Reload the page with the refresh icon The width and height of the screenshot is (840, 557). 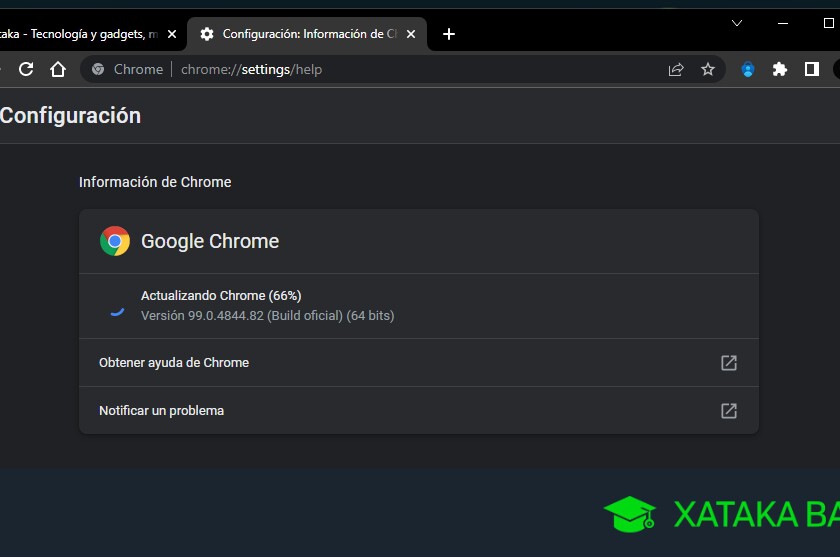[26, 69]
